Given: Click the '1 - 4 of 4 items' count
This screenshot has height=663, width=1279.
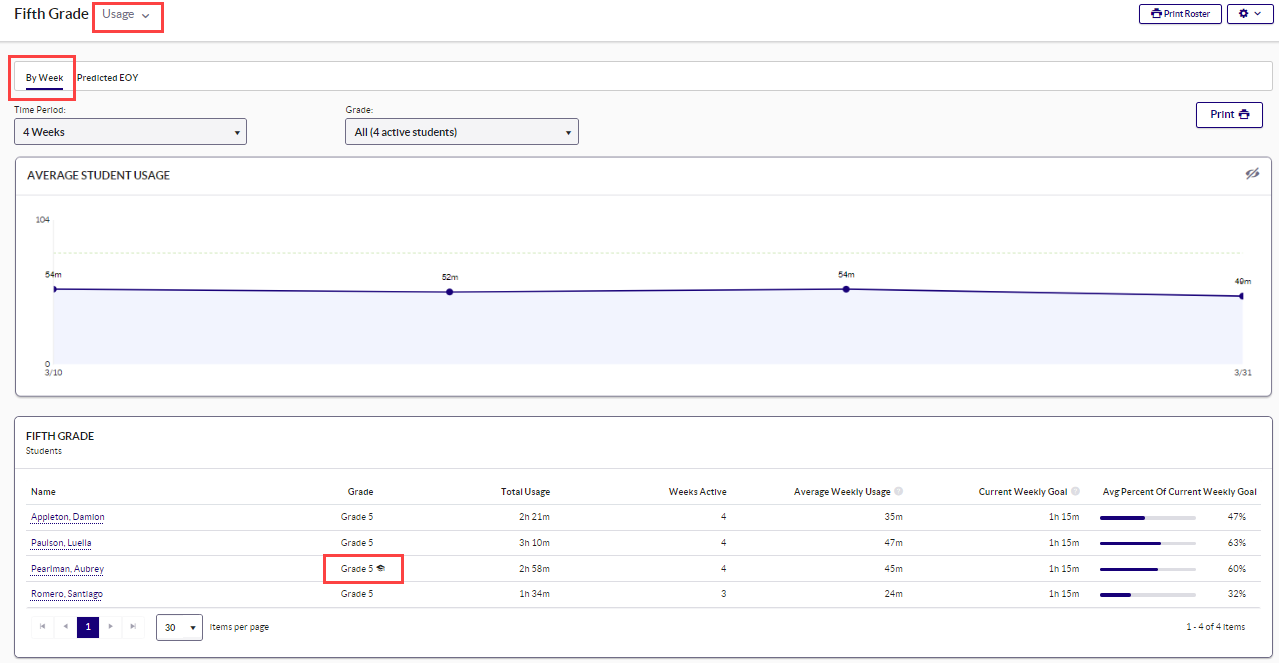Looking at the screenshot, I should tap(1216, 627).
